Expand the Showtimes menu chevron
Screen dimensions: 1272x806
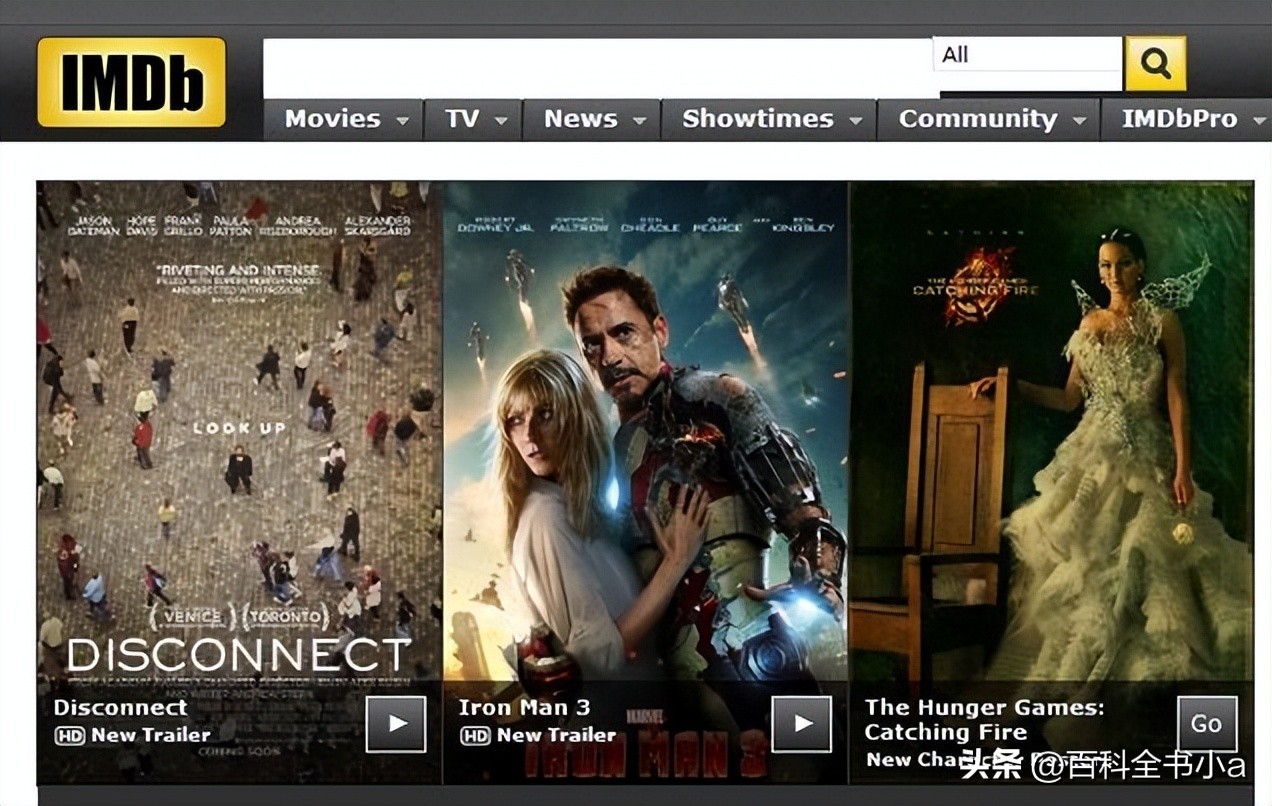(856, 120)
